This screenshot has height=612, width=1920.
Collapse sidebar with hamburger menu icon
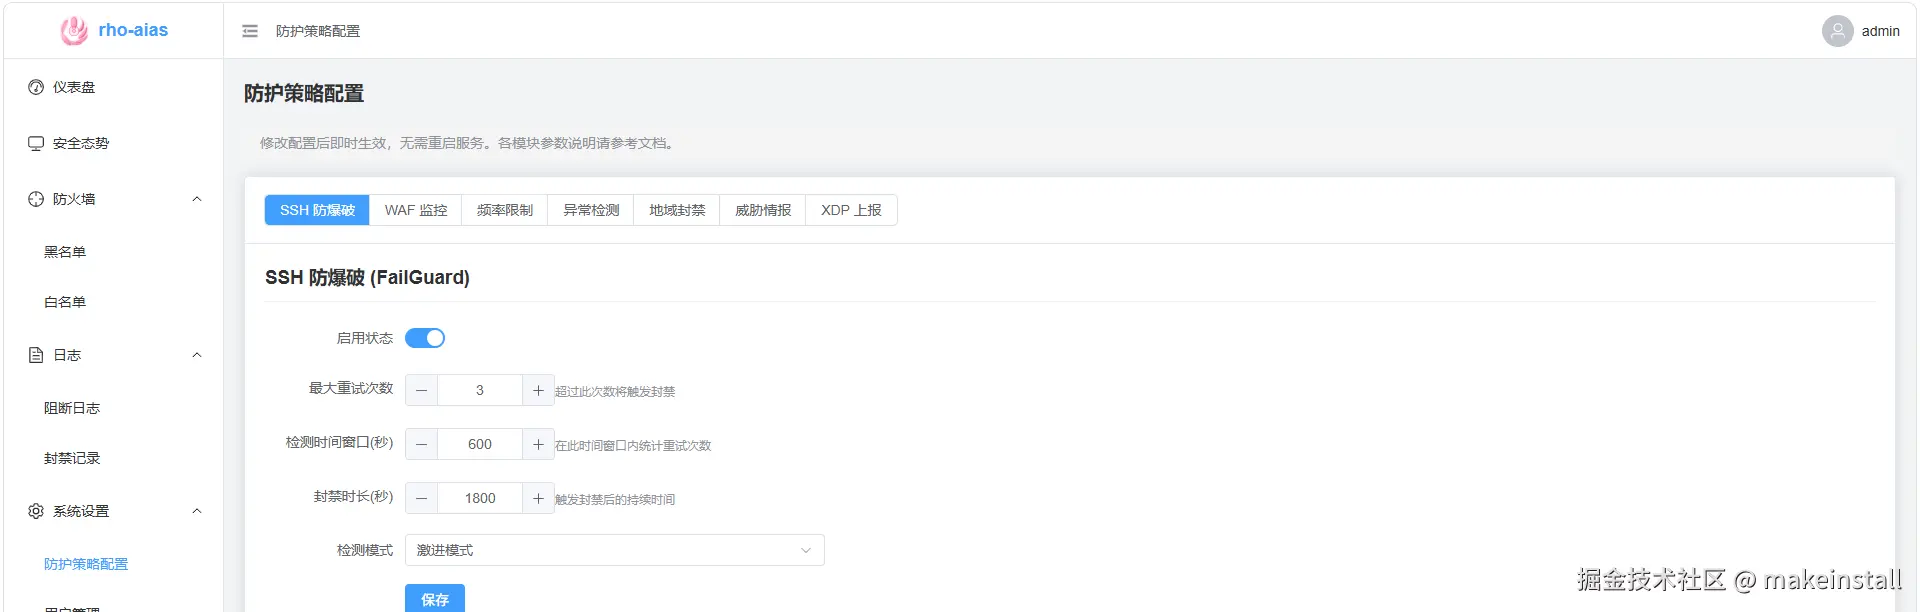tap(250, 31)
